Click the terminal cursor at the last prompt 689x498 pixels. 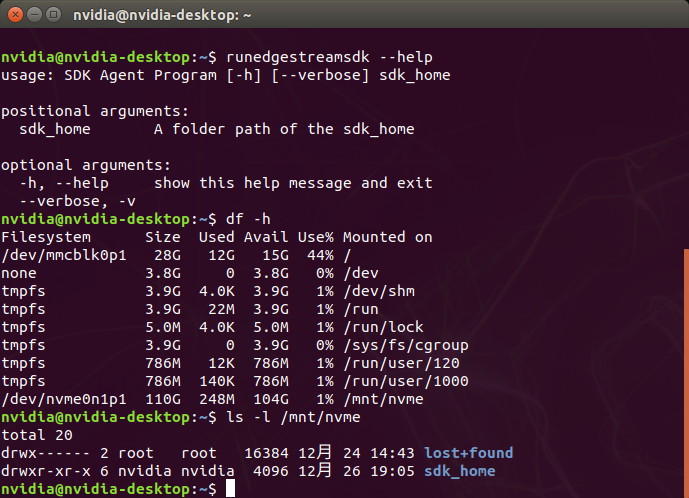[230, 489]
